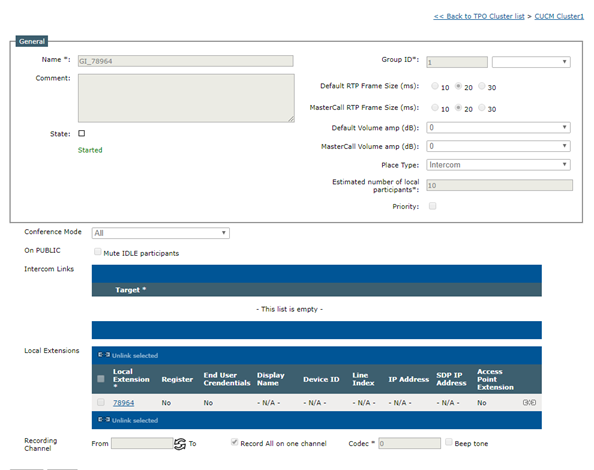Check the box for extension 78964 row

101,402
